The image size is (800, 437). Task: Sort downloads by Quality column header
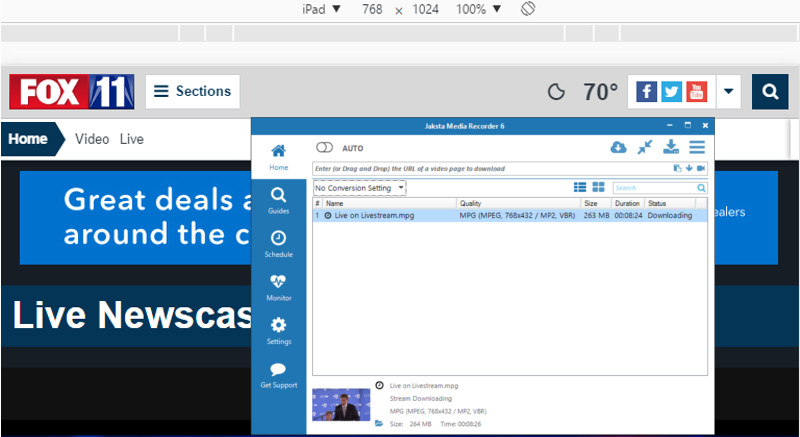[x=519, y=203]
